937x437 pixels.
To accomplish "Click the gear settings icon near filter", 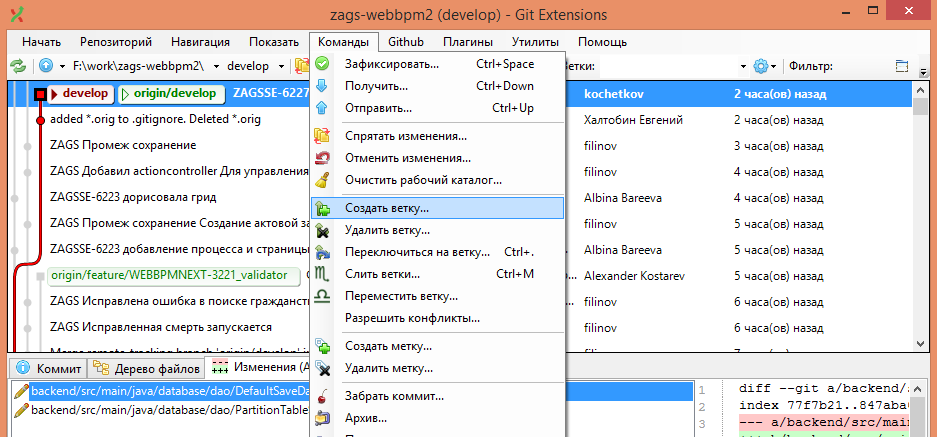I will [761, 66].
